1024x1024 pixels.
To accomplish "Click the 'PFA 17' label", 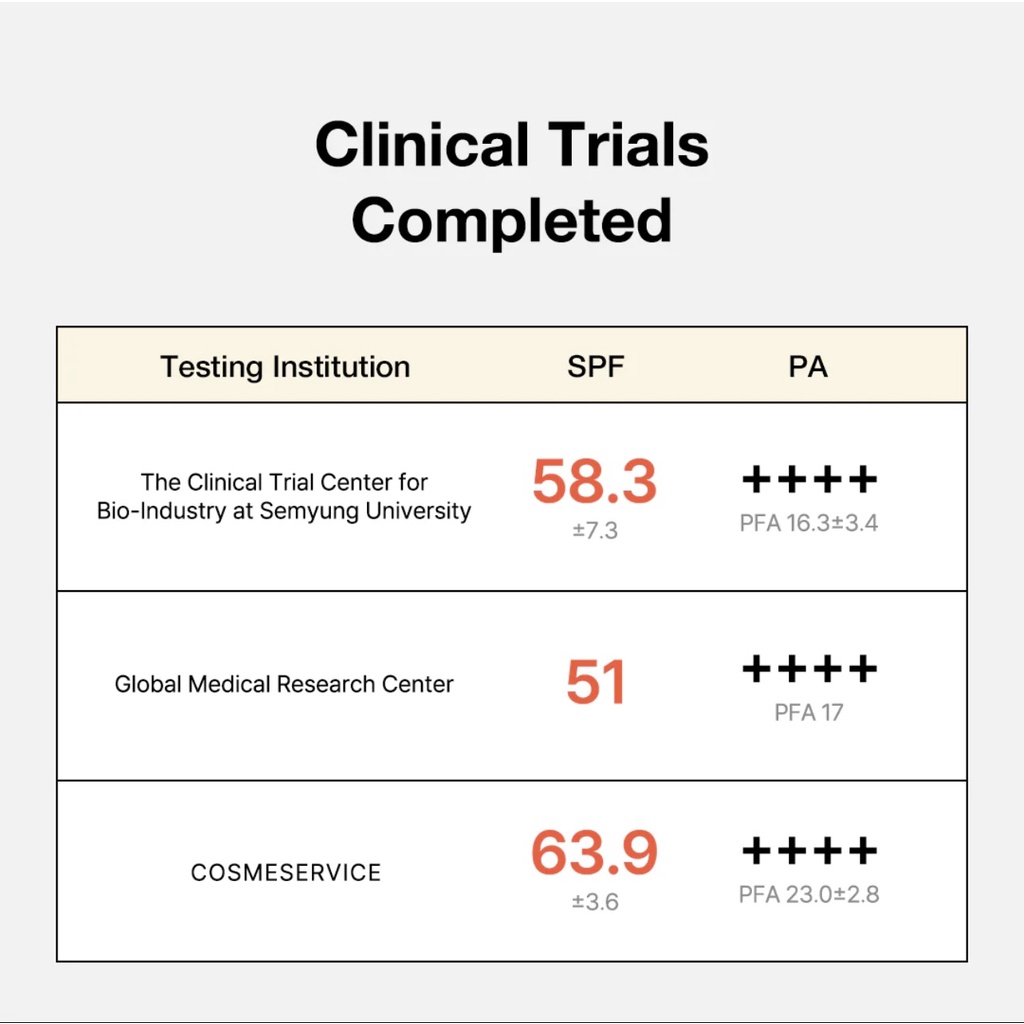I will [x=809, y=713].
